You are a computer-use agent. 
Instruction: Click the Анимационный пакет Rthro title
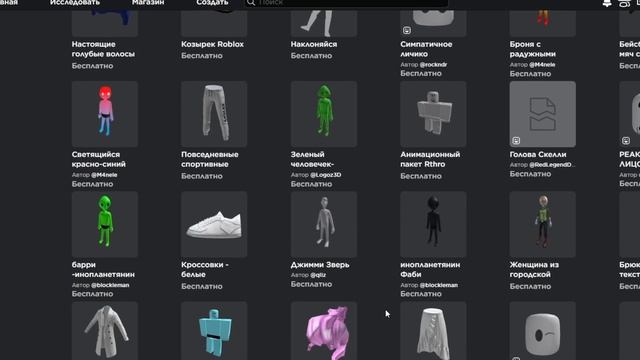(x=430, y=159)
